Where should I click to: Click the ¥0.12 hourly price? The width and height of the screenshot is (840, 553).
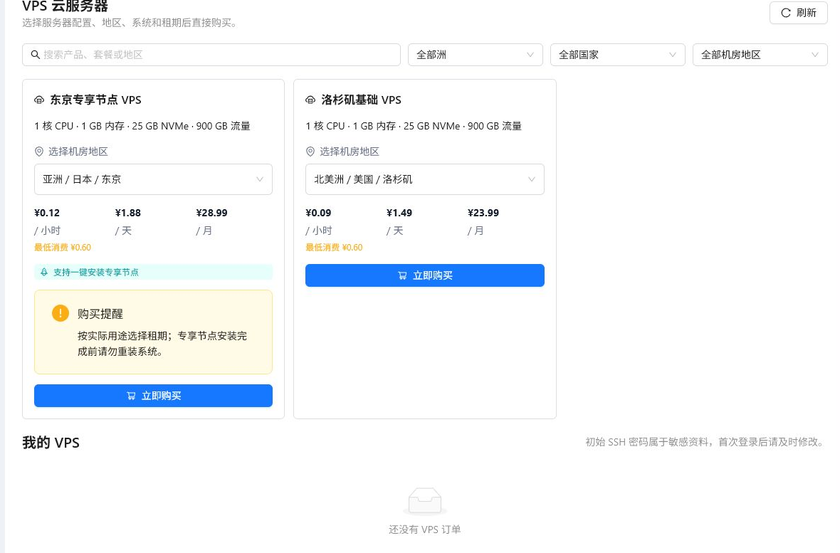47,213
